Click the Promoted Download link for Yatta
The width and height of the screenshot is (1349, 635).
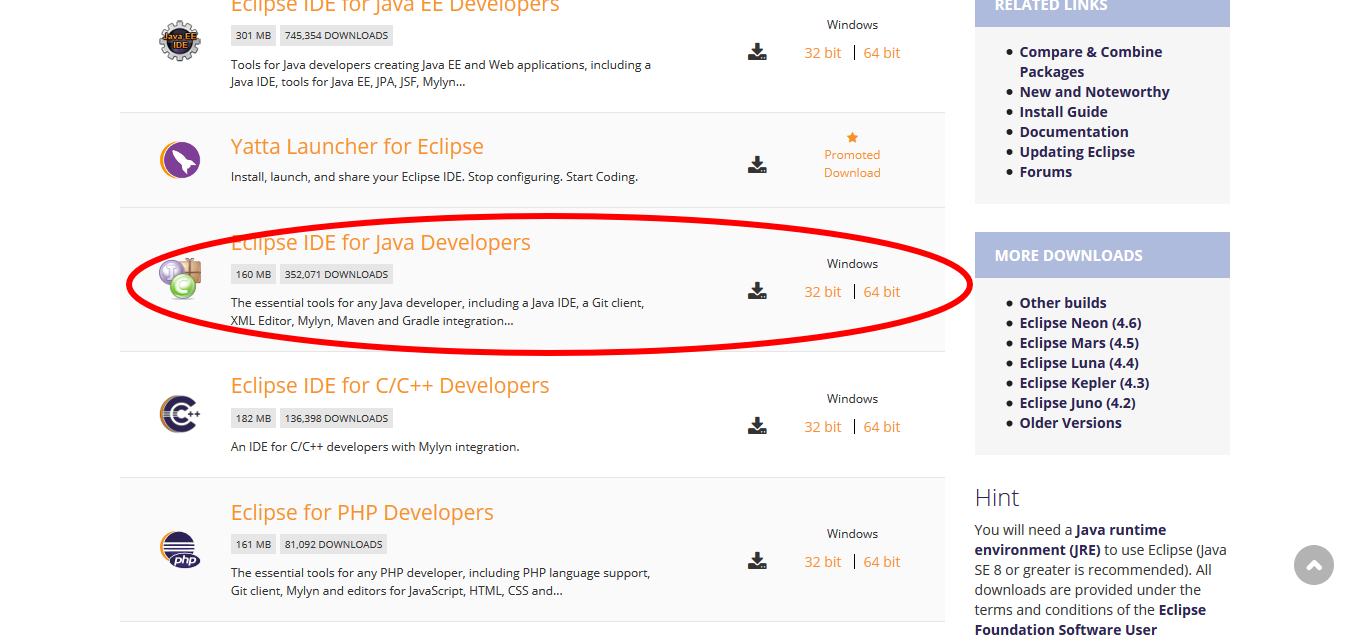point(852,164)
